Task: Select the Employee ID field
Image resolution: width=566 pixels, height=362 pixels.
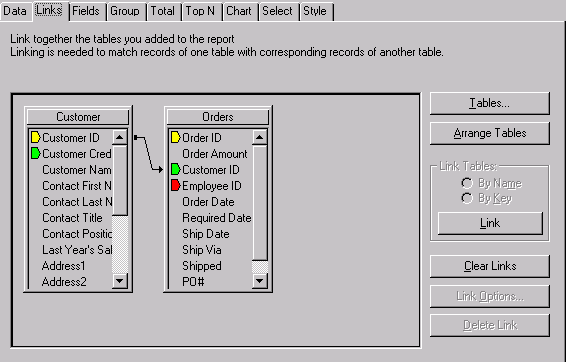Action: coord(212,186)
